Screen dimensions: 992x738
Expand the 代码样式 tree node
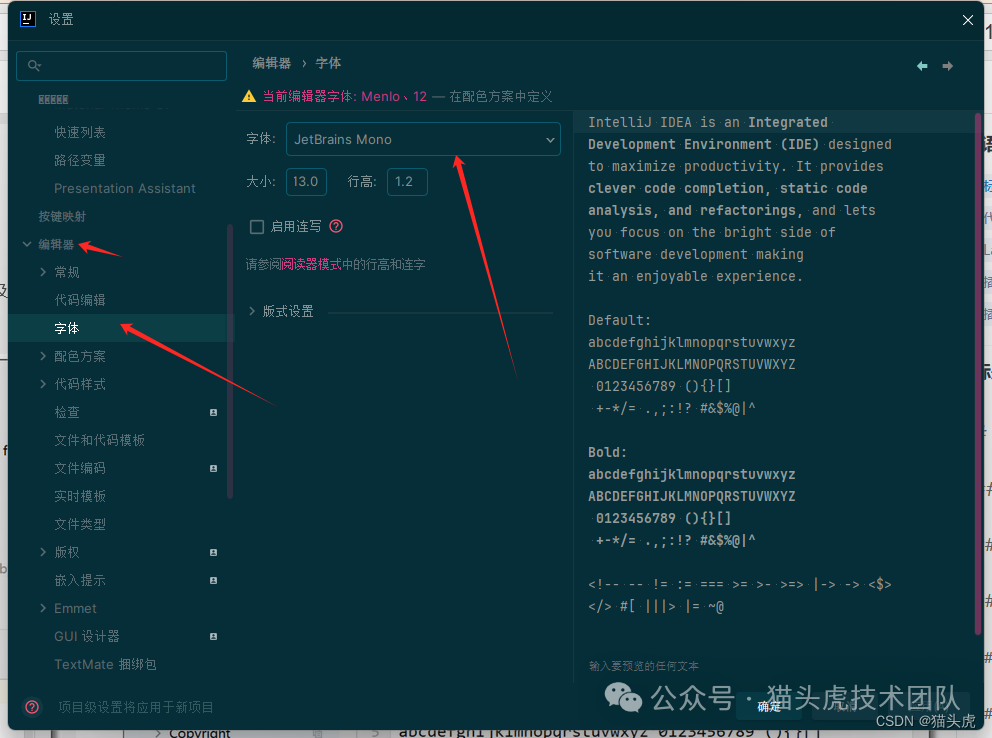click(43, 384)
